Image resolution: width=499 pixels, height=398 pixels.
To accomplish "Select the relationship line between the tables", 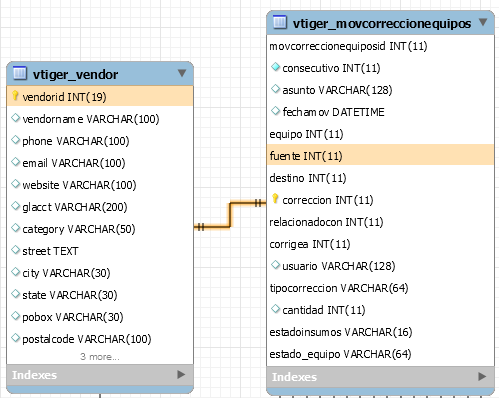I will click(x=230, y=215).
